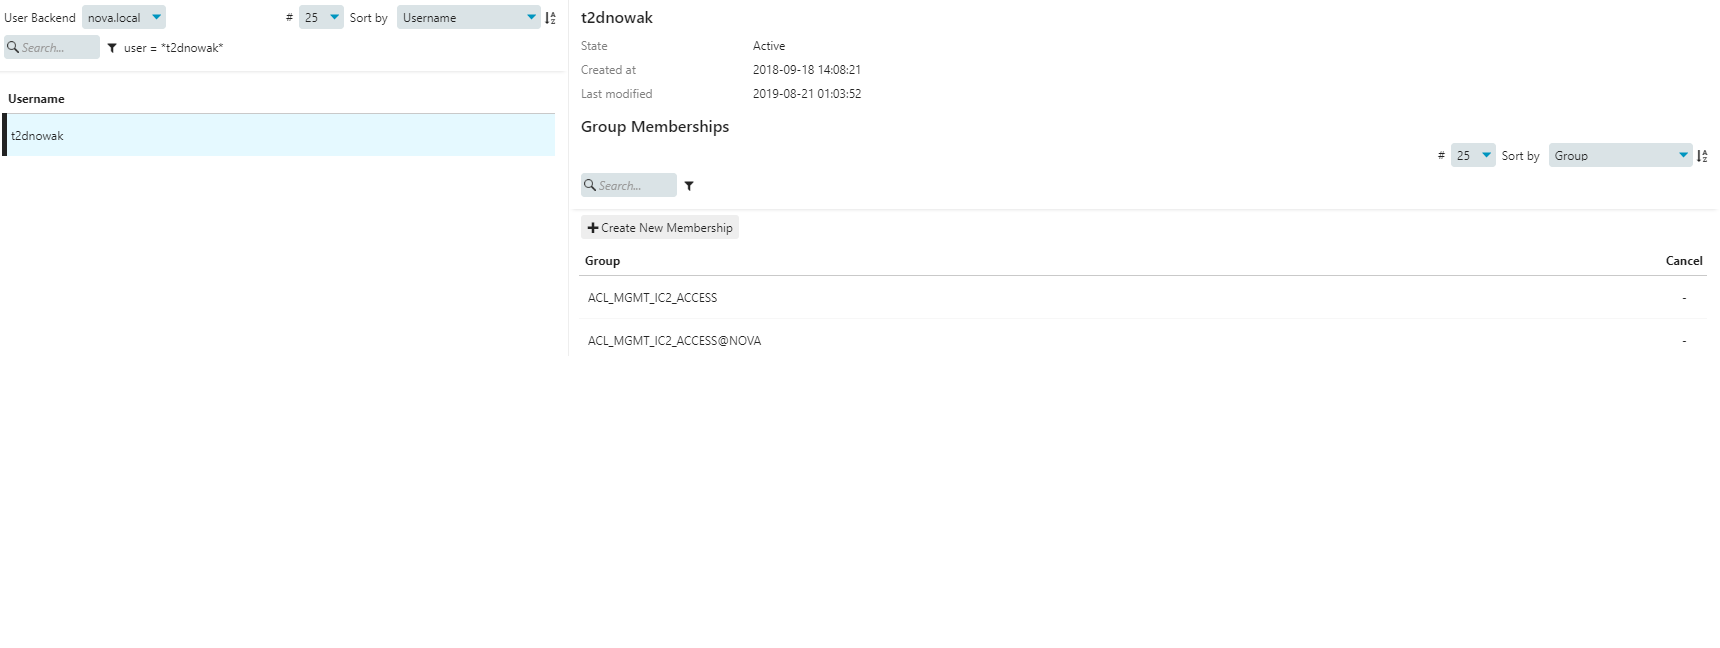The width and height of the screenshot is (1720, 648).
Task: Select the t2dnowak user row
Action: [280, 136]
